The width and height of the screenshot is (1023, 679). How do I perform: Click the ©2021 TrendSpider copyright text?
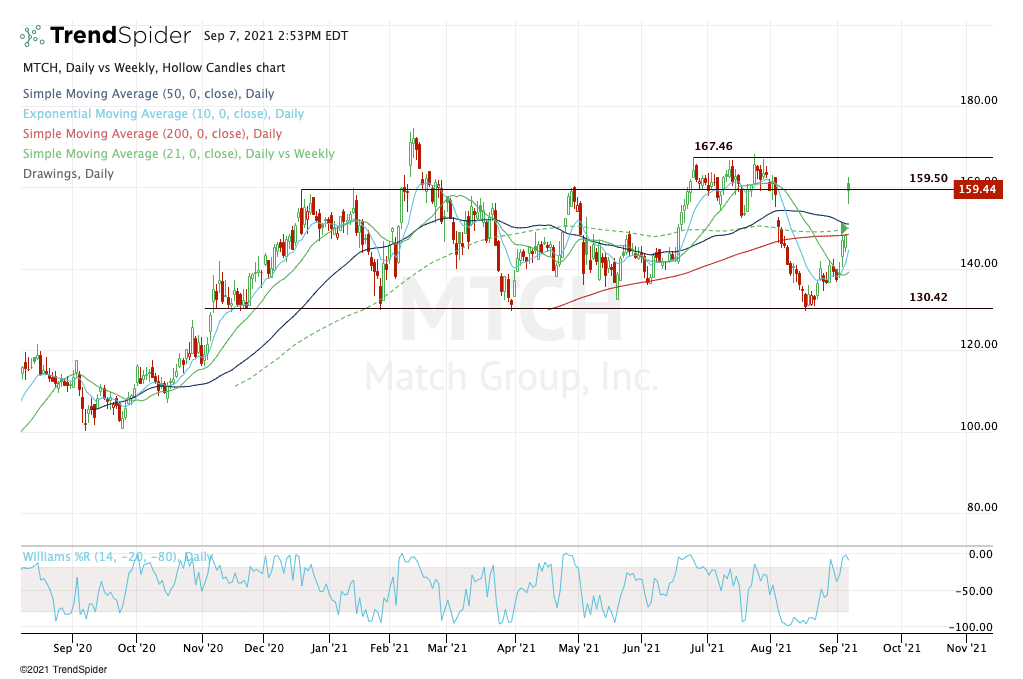pos(64,670)
